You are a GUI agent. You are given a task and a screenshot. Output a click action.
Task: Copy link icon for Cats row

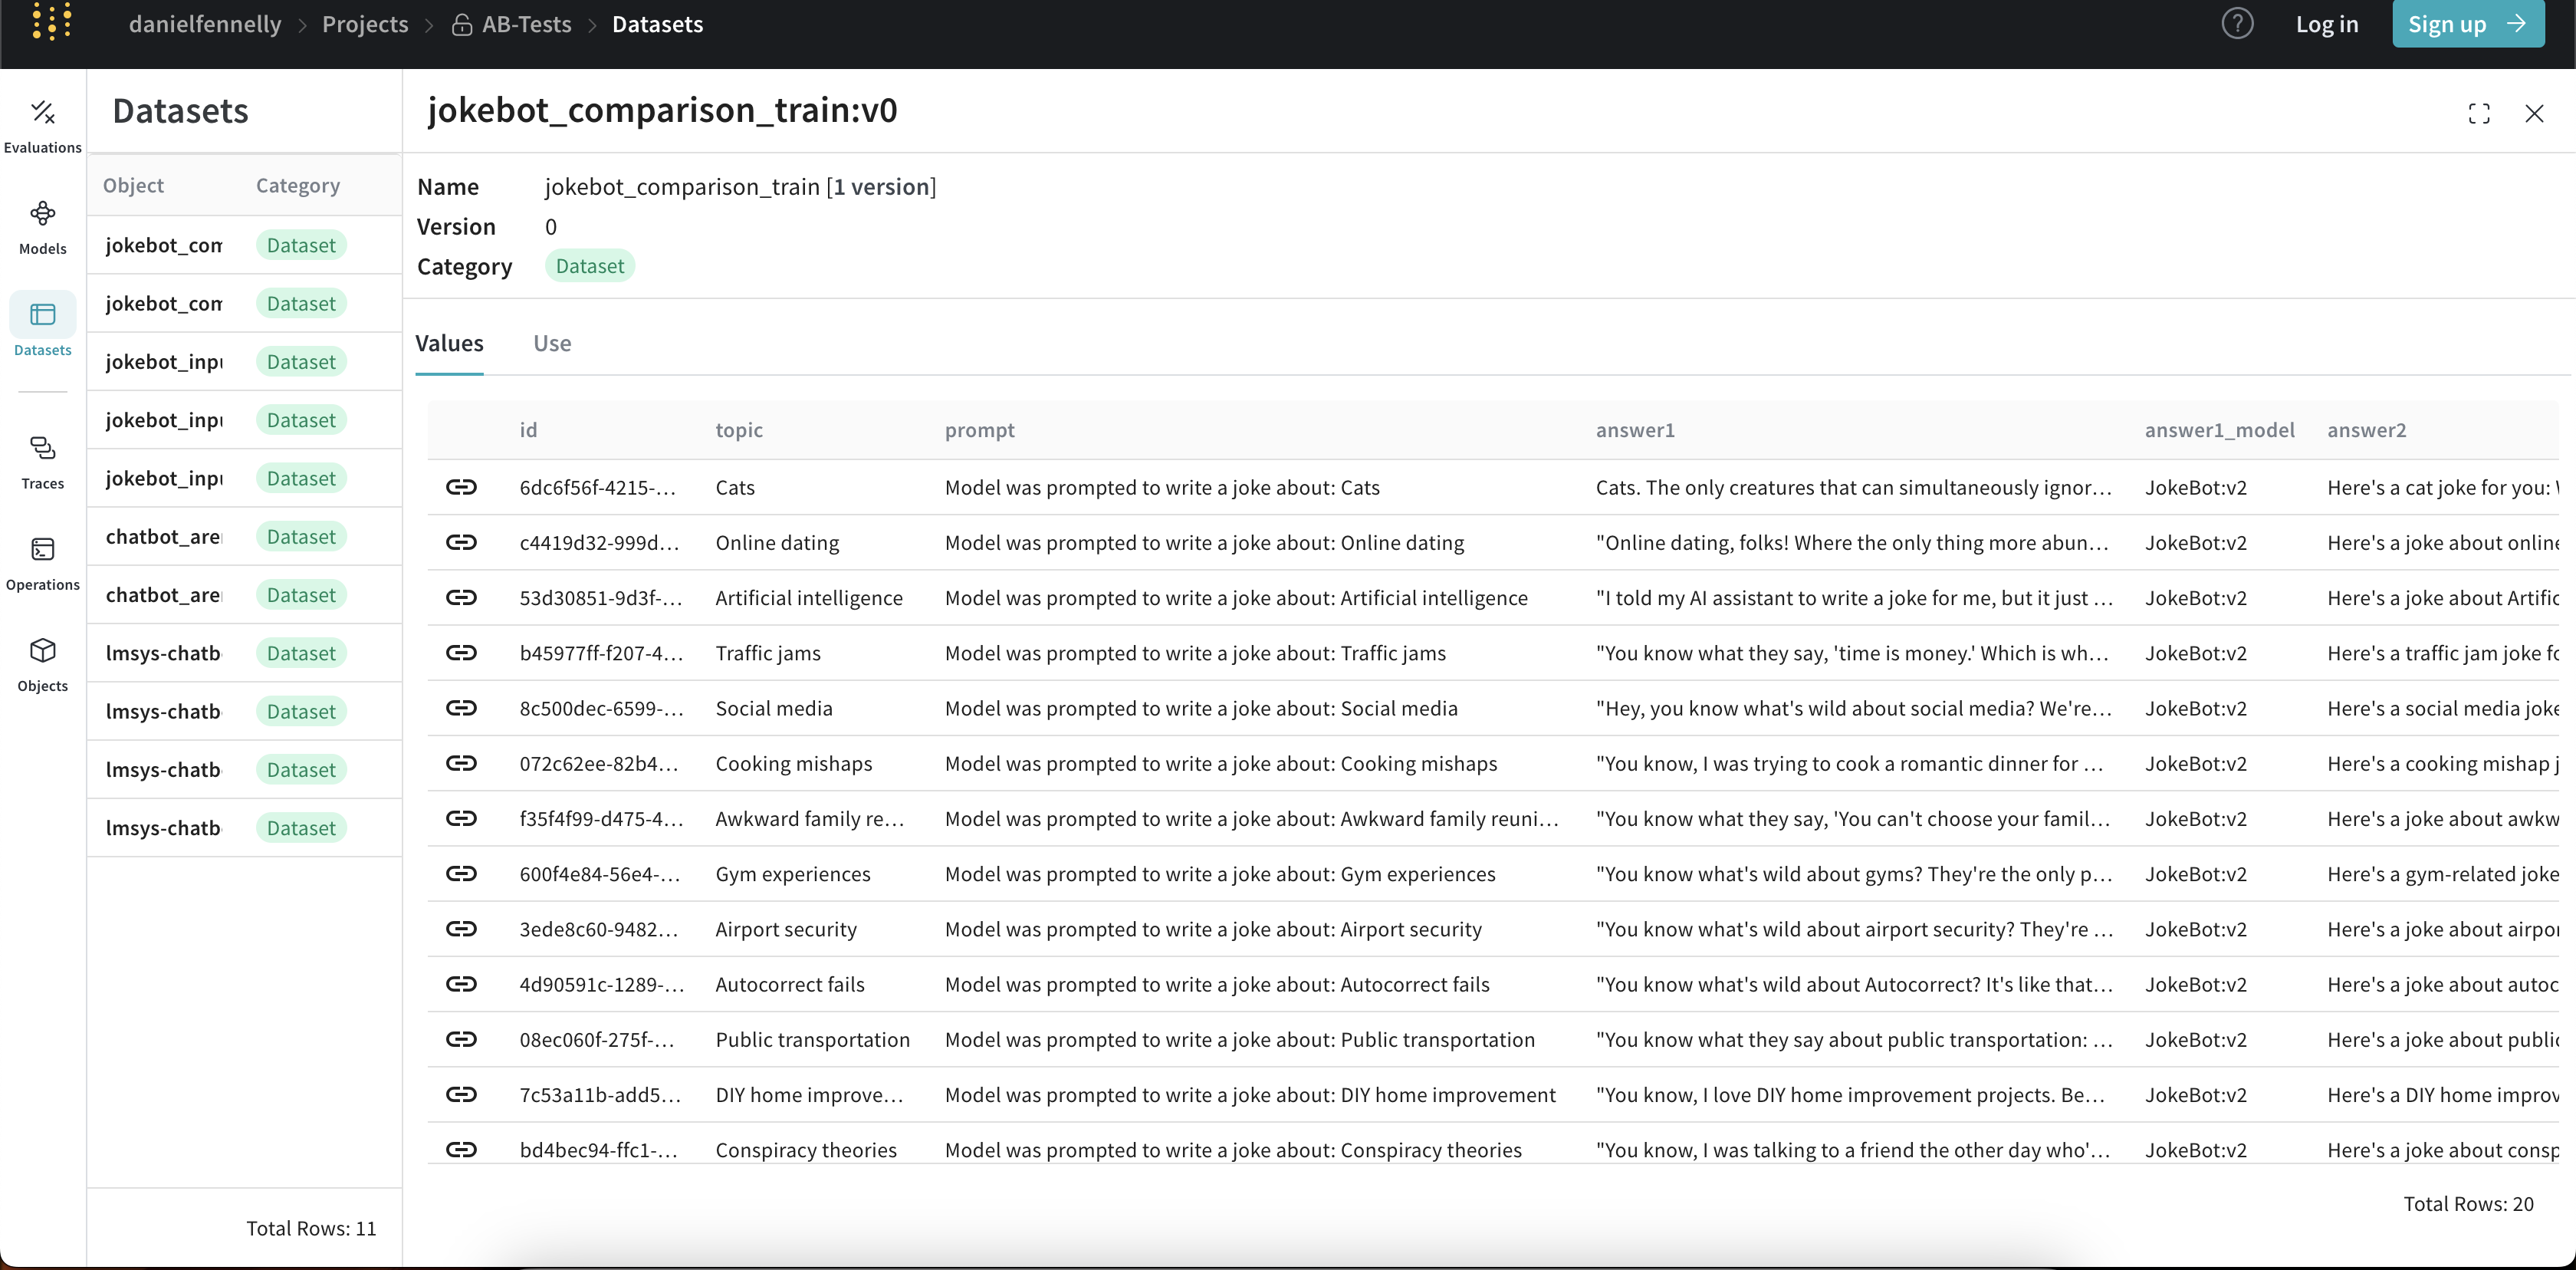(461, 487)
